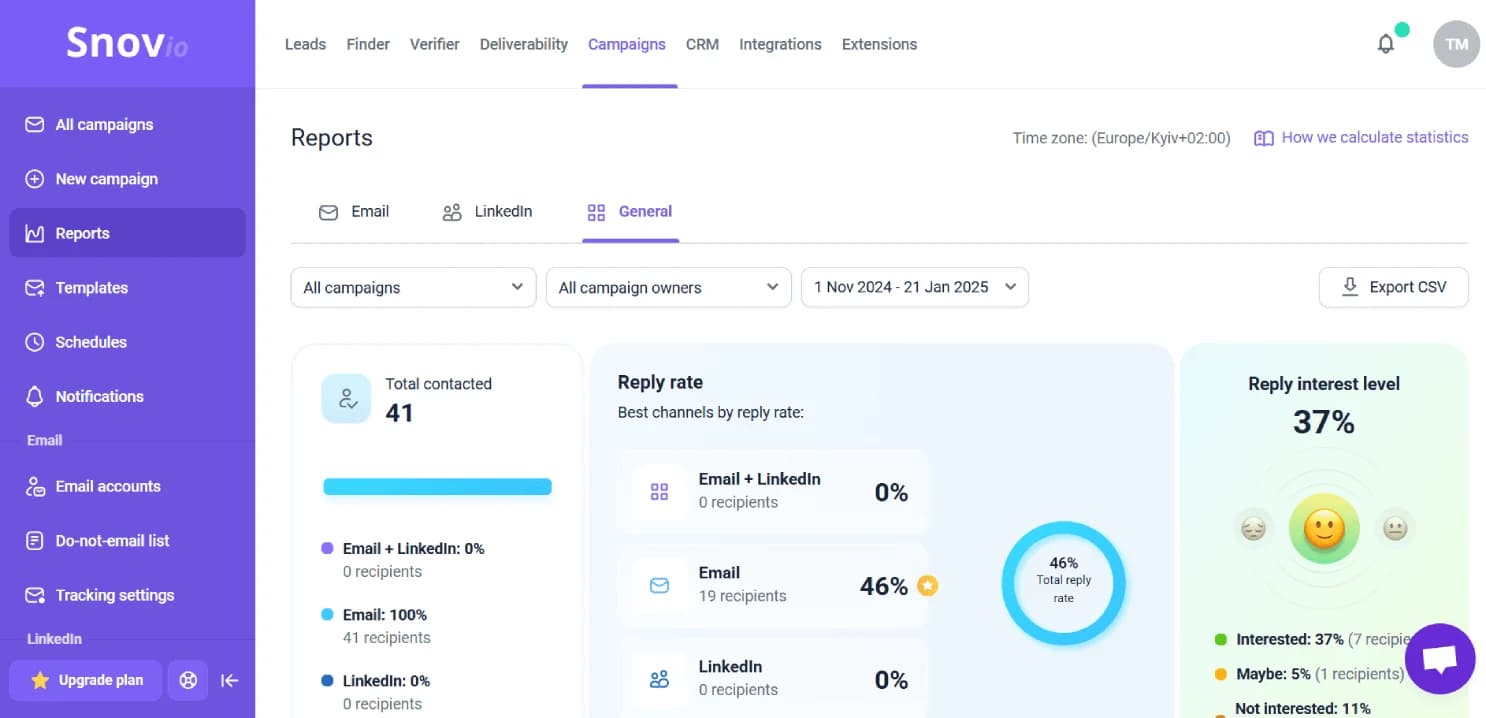
Task: Click the green Interested legend dot
Action: pos(1220,640)
